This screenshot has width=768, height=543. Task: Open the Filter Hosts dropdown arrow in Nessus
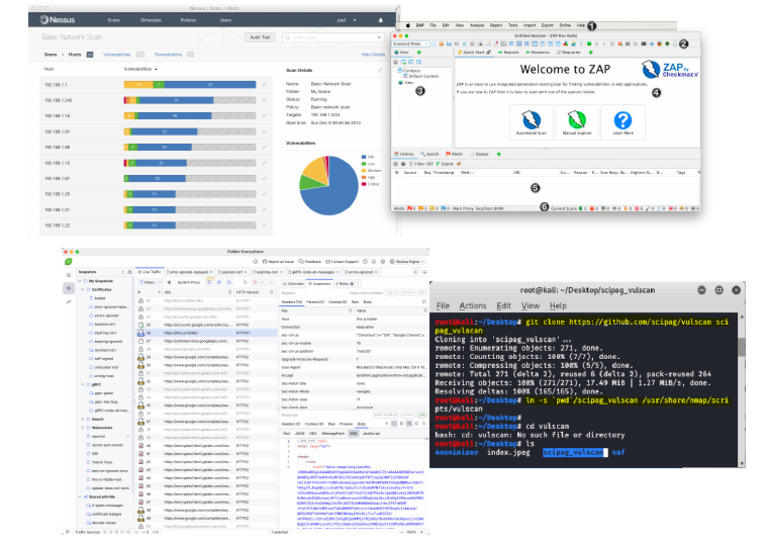tap(379, 37)
